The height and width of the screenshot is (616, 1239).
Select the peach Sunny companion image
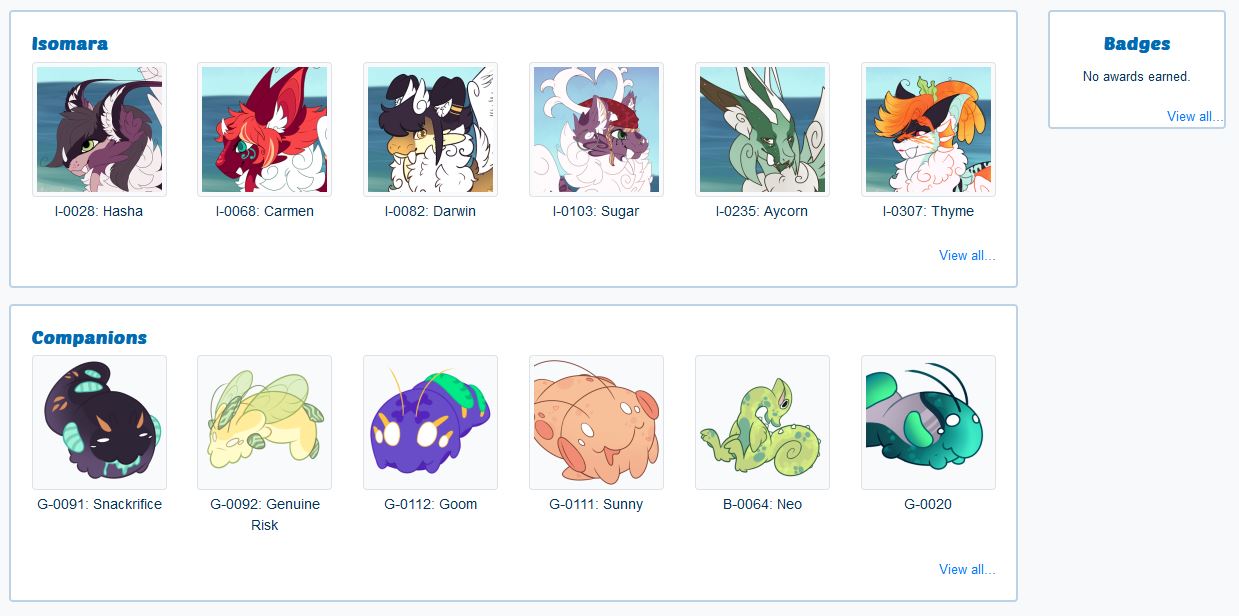click(596, 422)
